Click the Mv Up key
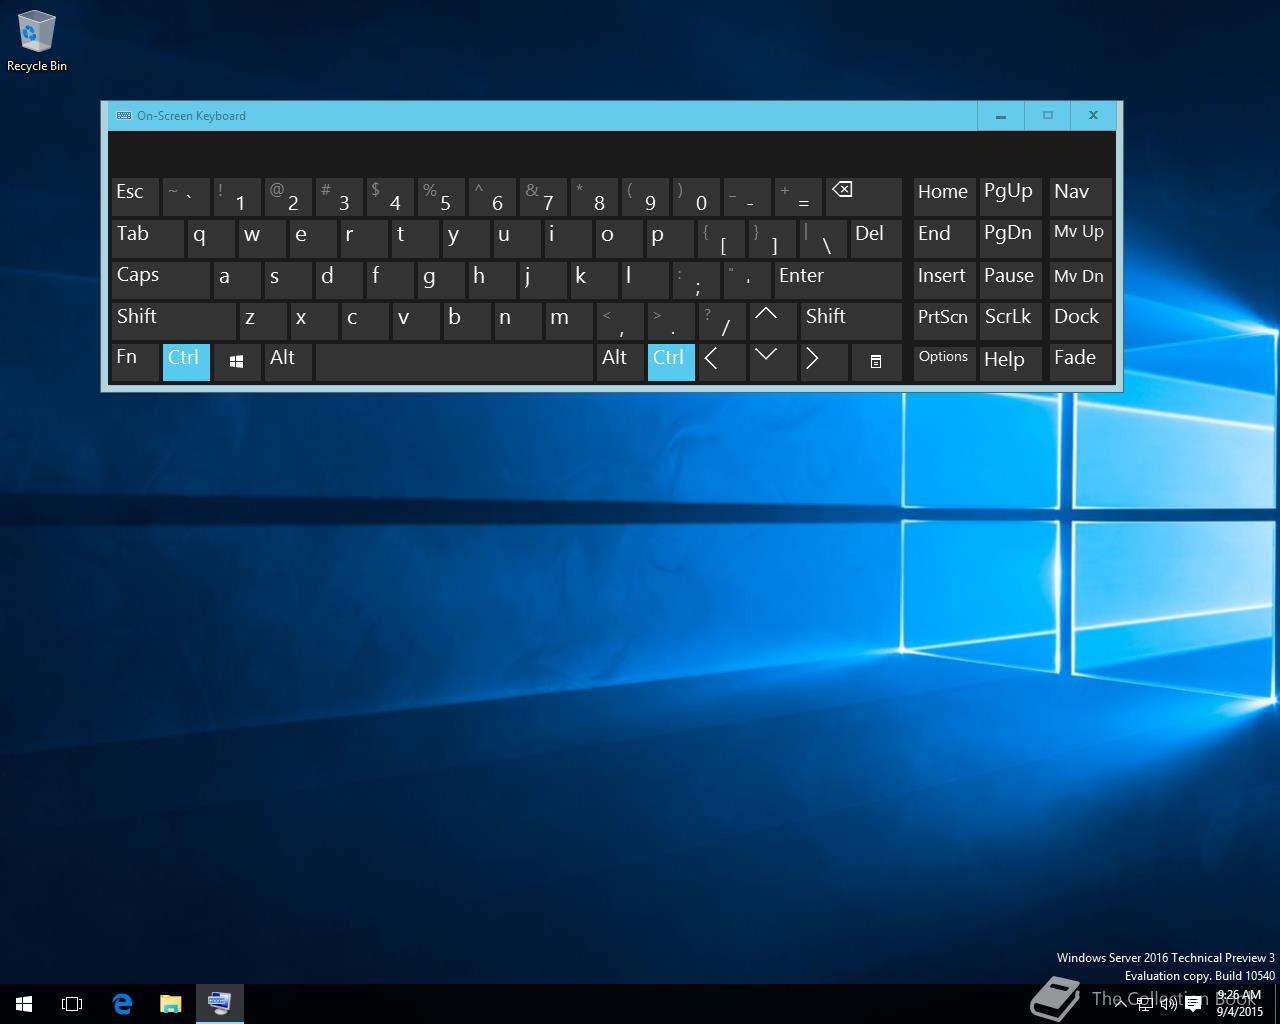1280x1024 pixels. click(1080, 238)
